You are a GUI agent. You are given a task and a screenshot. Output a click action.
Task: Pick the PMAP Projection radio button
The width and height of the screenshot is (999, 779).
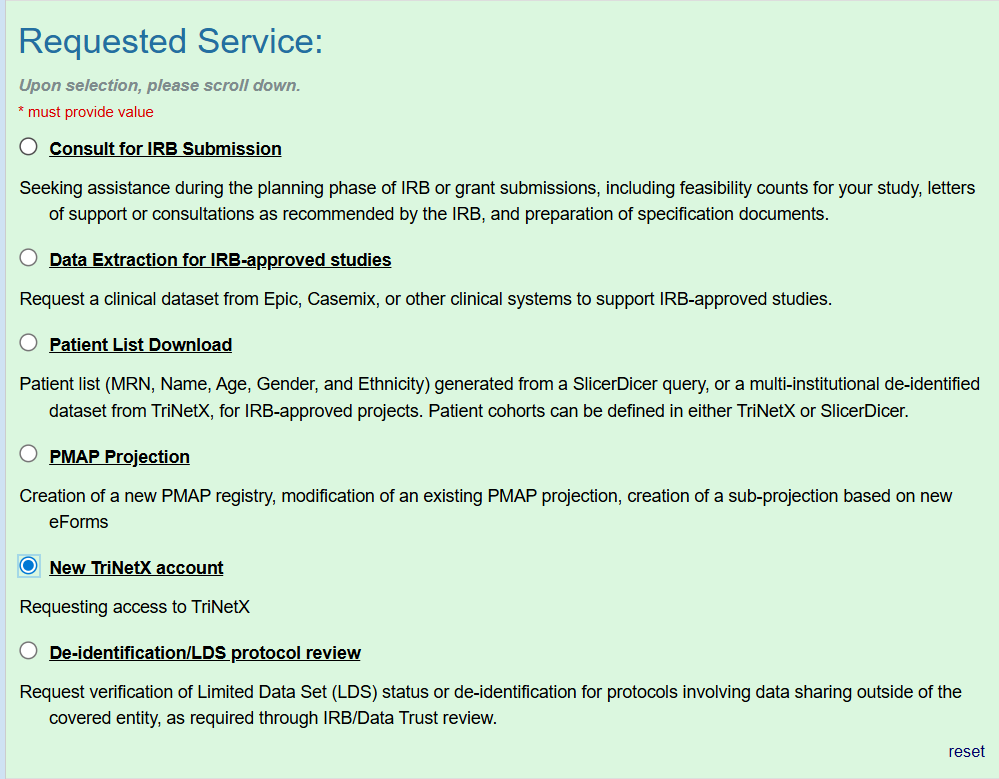(x=28, y=454)
